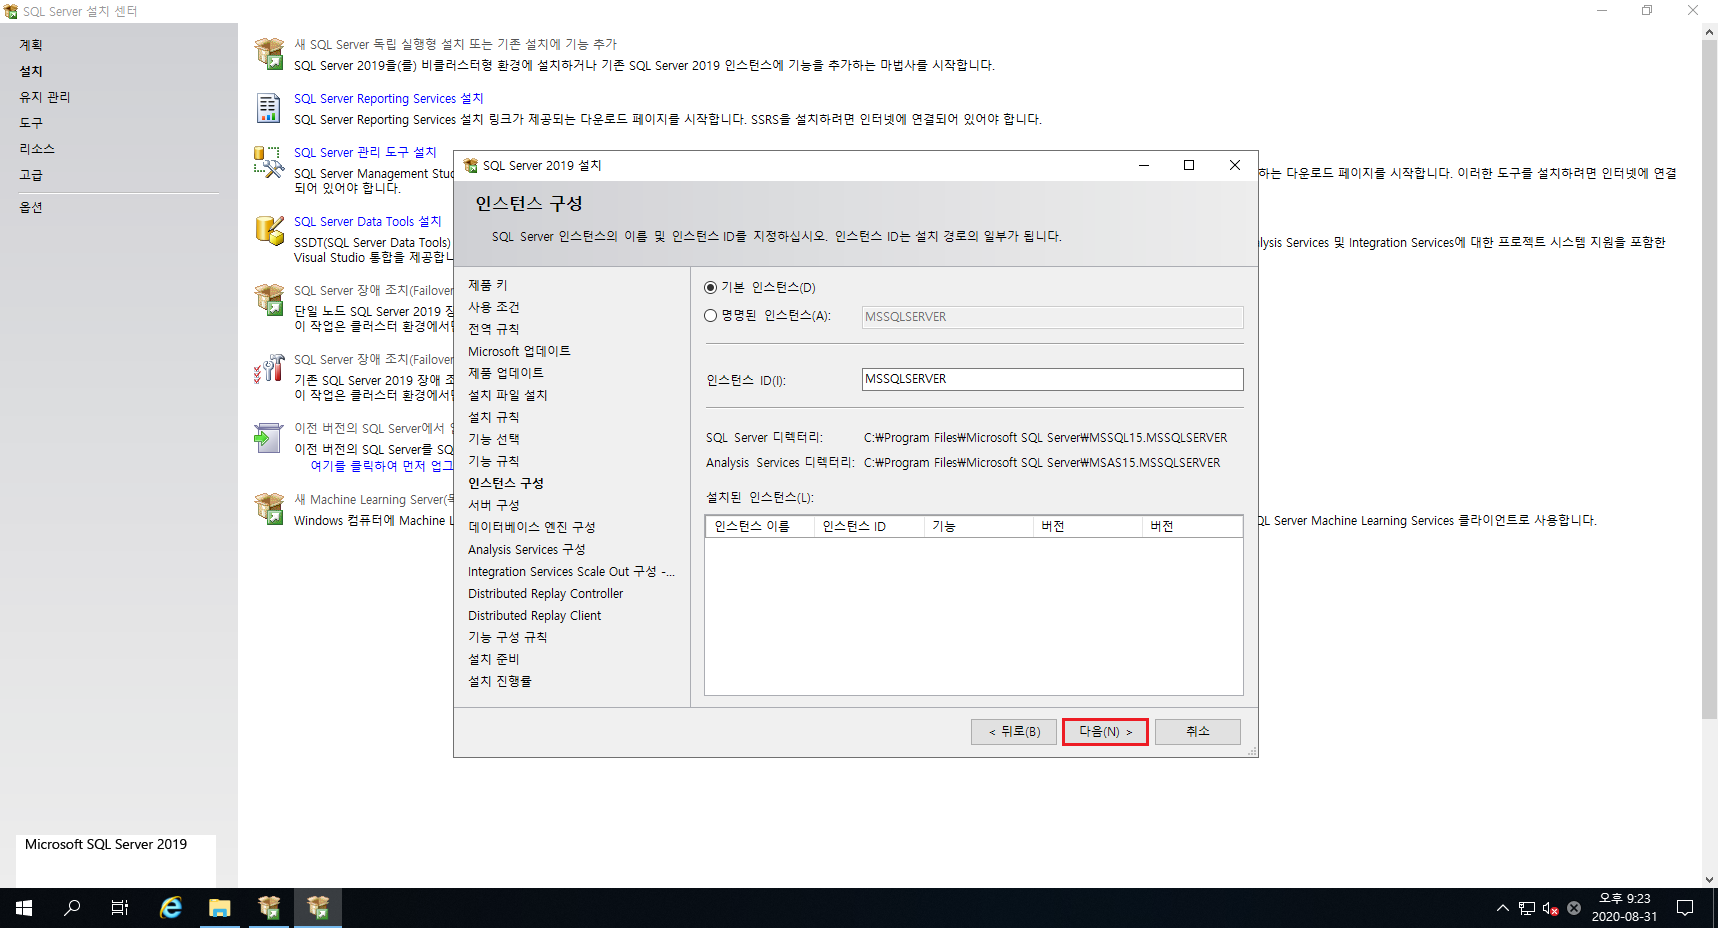Open the taskbar search icon
This screenshot has width=1718, height=928.
pos(72,908)
